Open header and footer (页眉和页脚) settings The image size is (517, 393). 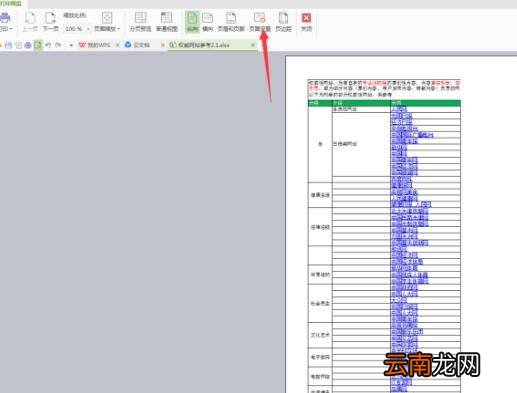pos(231,22)
